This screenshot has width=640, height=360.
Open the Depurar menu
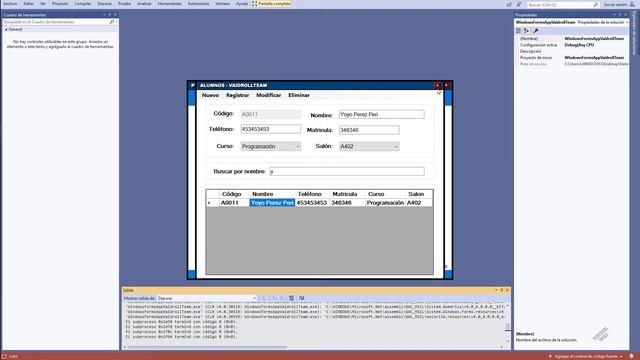coord(104,4)
